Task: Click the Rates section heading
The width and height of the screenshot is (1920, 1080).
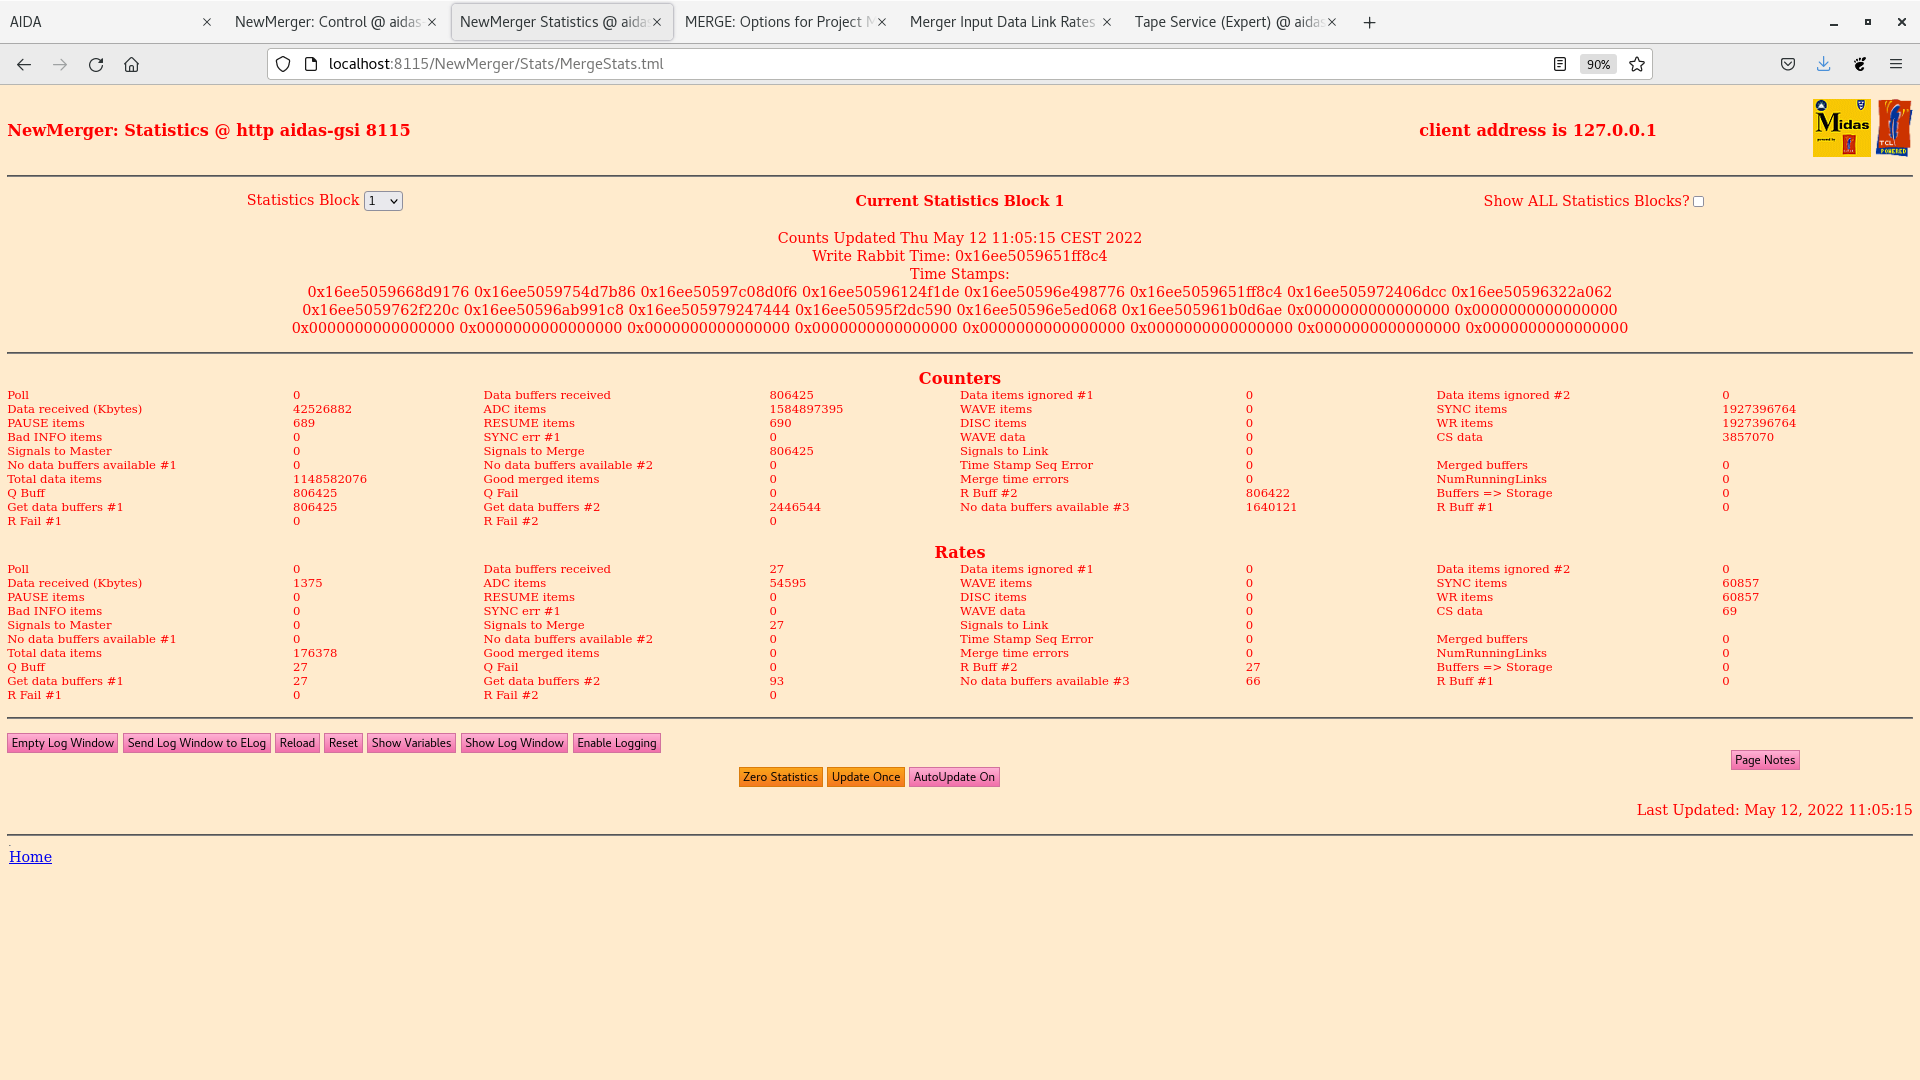Action: click(959, 552)
